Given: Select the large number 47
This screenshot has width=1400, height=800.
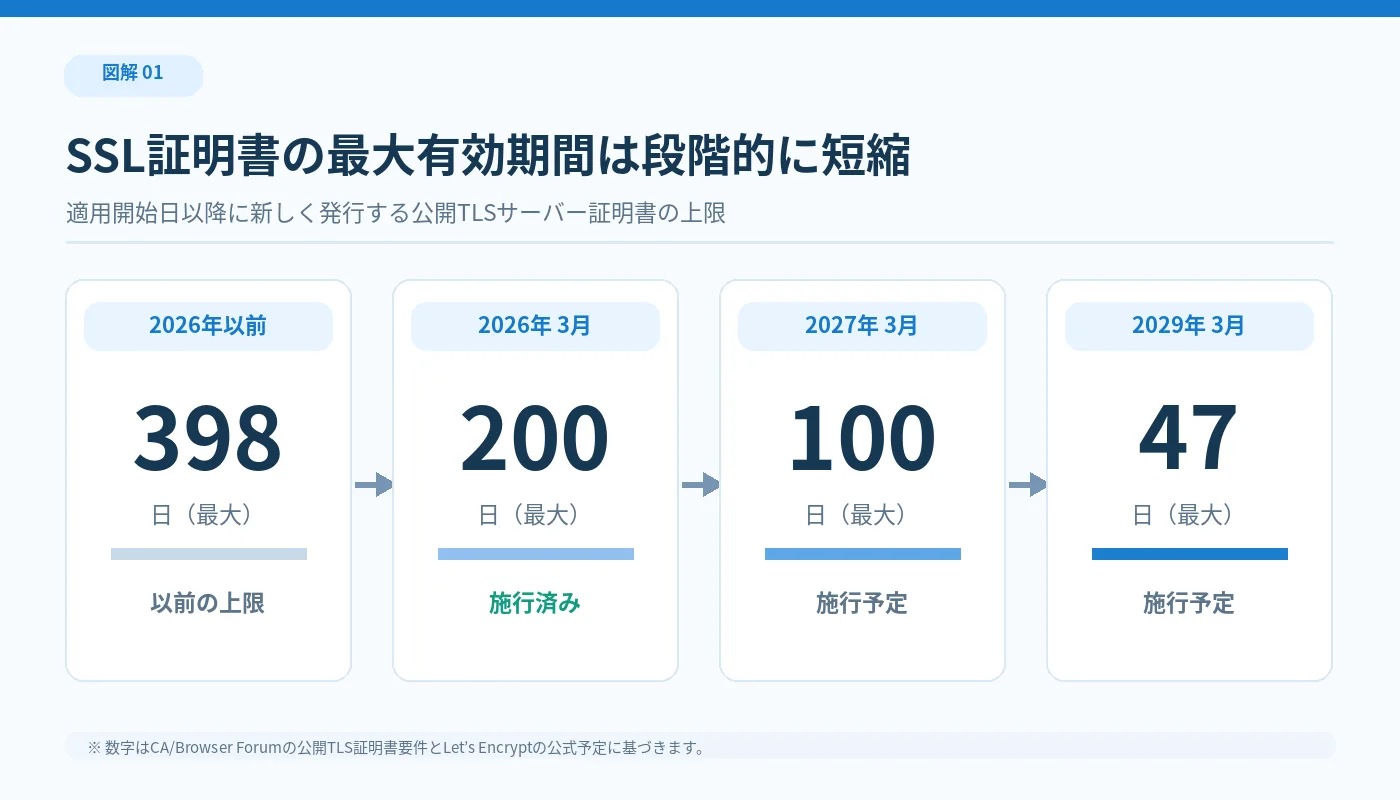Looking at the screenshot, I should point(1189,438).
